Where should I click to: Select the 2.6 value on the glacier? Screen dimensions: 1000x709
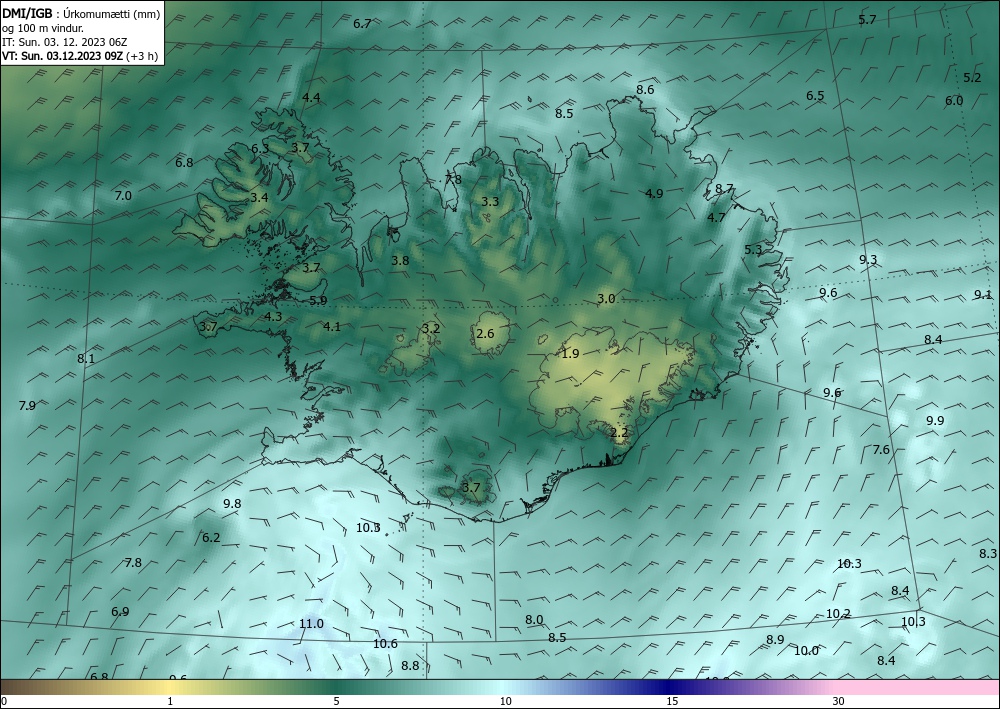coord(485,333)
